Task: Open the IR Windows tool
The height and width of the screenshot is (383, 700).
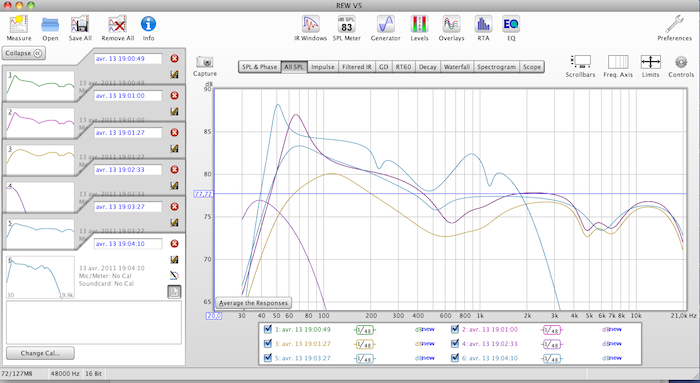Action: (x=310, y=24)
